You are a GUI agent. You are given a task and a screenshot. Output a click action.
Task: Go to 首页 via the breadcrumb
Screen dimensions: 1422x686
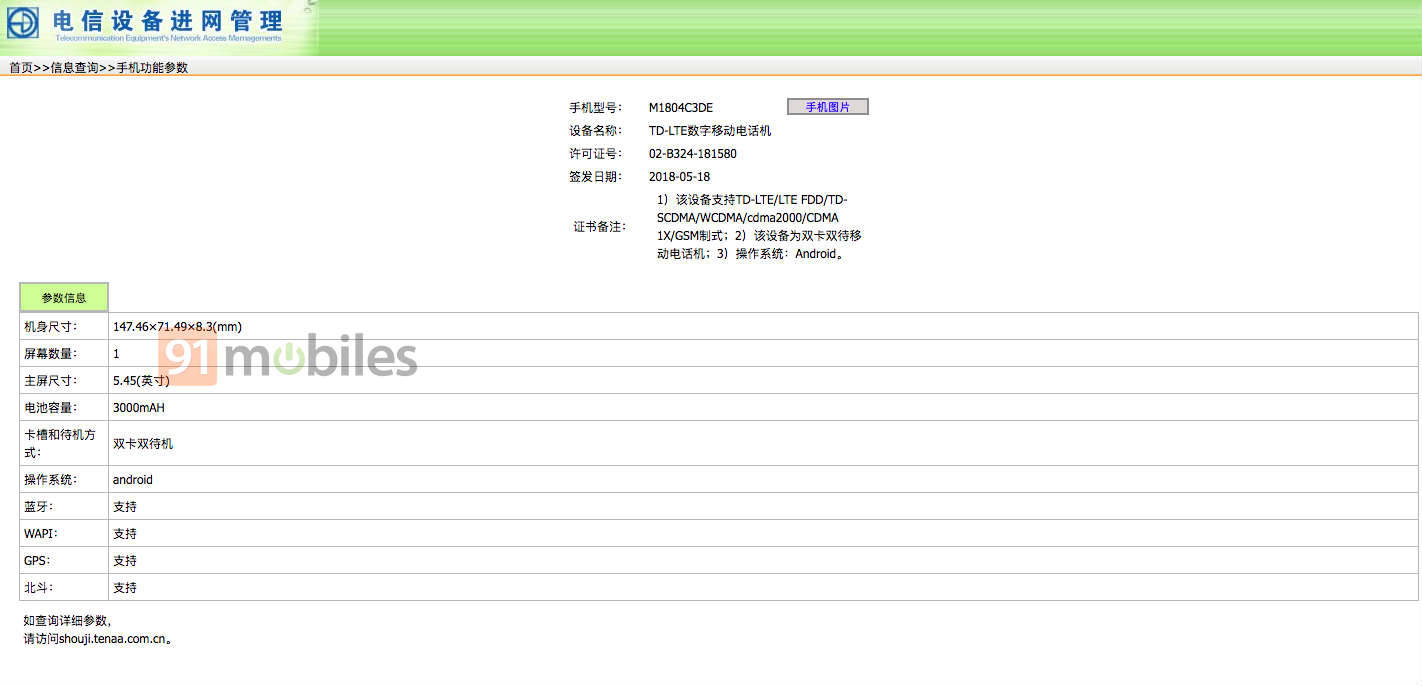click(21, 68)
